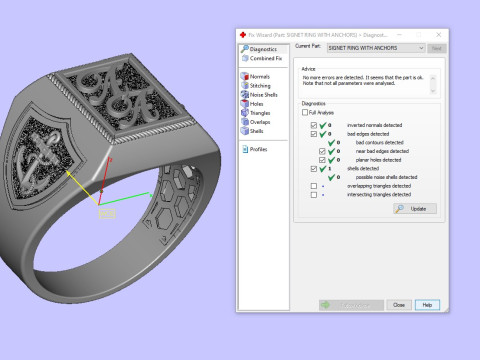Click the Profiles label
Viewport: 480px width, 360px height.
click(259, 149)
